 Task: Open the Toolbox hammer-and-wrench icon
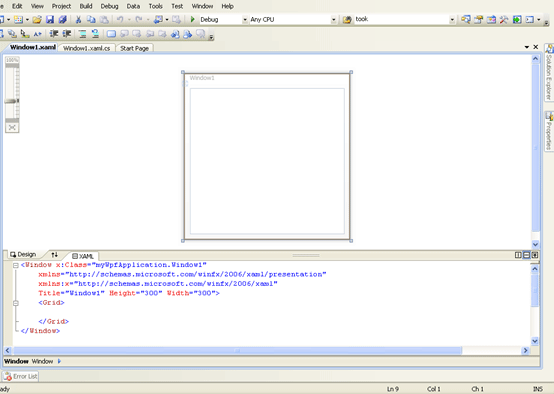click(504, 19)
